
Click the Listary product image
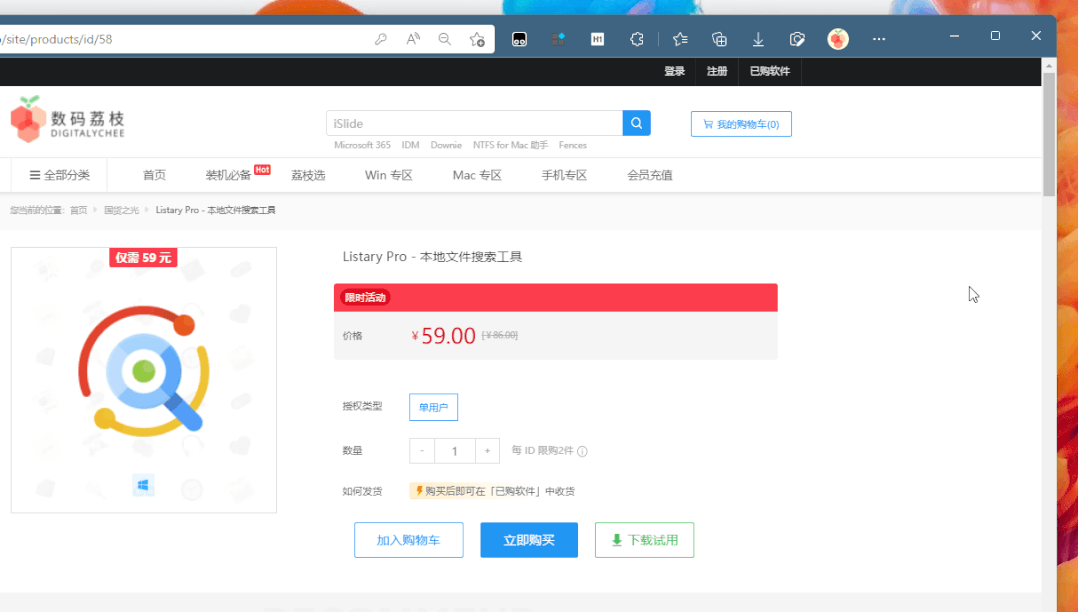[x=144, y=380]
